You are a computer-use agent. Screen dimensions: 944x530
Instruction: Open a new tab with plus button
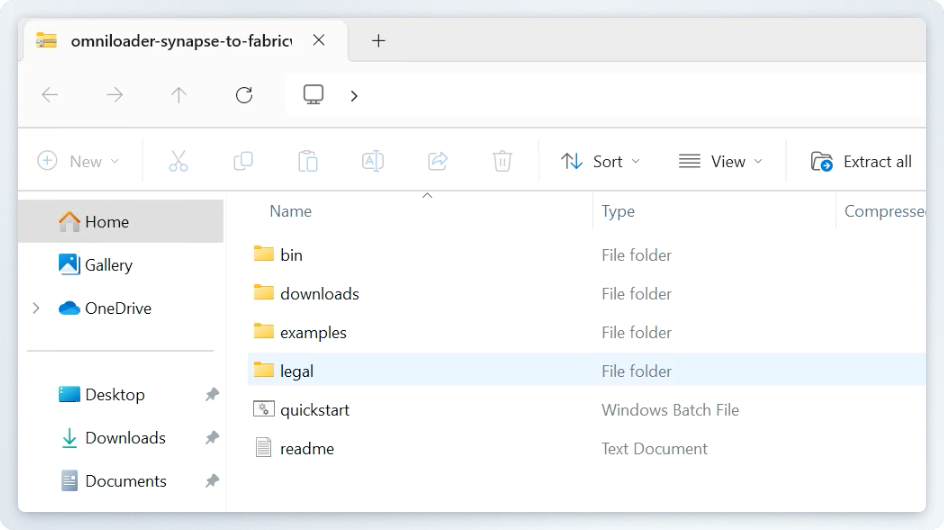(x=378, y=41)
